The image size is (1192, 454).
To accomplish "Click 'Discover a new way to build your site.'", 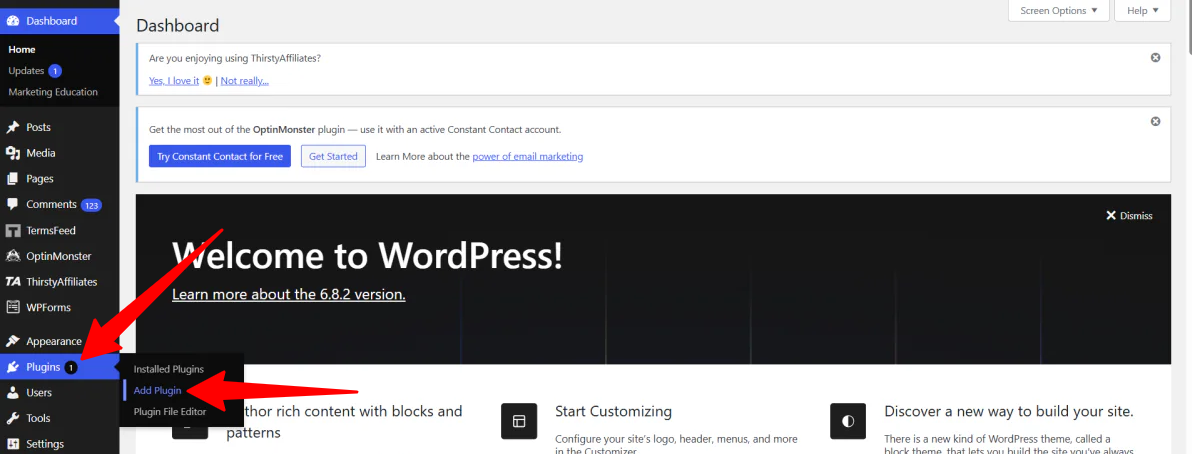I will (1009, 411).
